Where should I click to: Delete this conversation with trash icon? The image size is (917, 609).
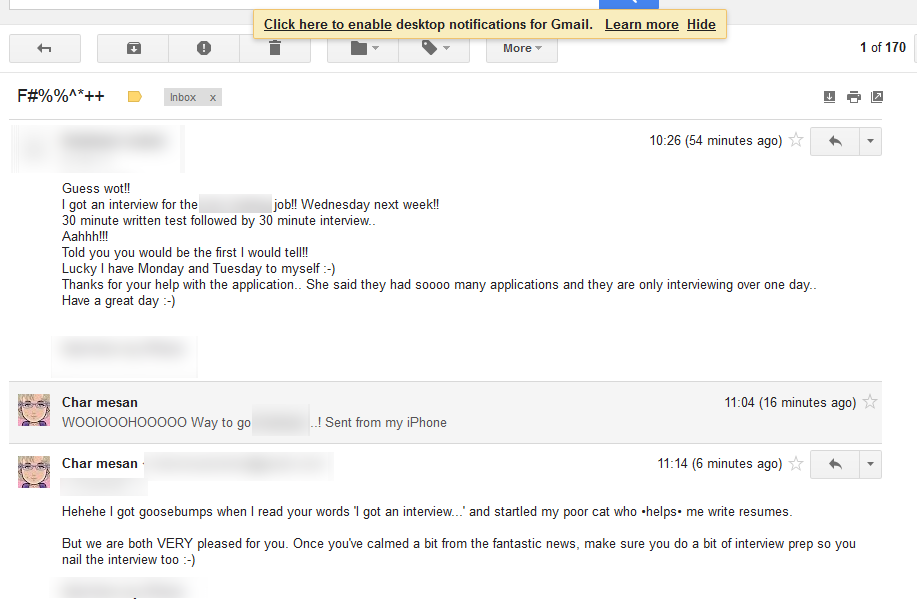275,49
